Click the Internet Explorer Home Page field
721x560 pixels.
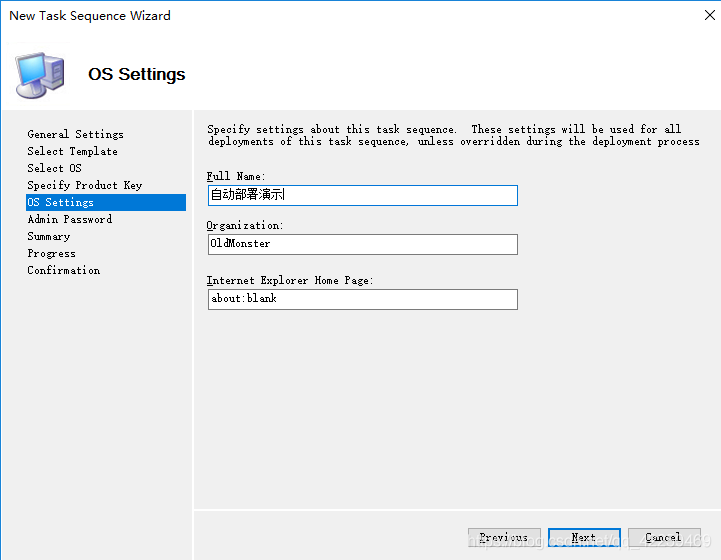tap(362, 299)
